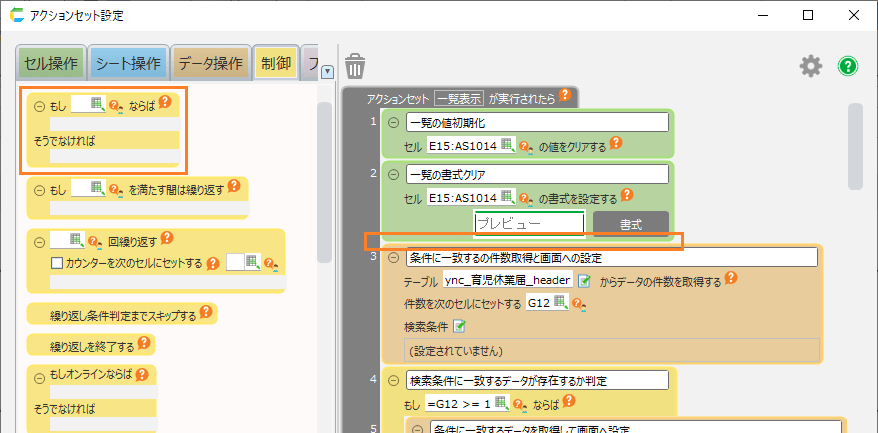Switch to the セル操作 tab
Image resolution: width=878 pixels, height=433 pixels.
pos(52,64)
